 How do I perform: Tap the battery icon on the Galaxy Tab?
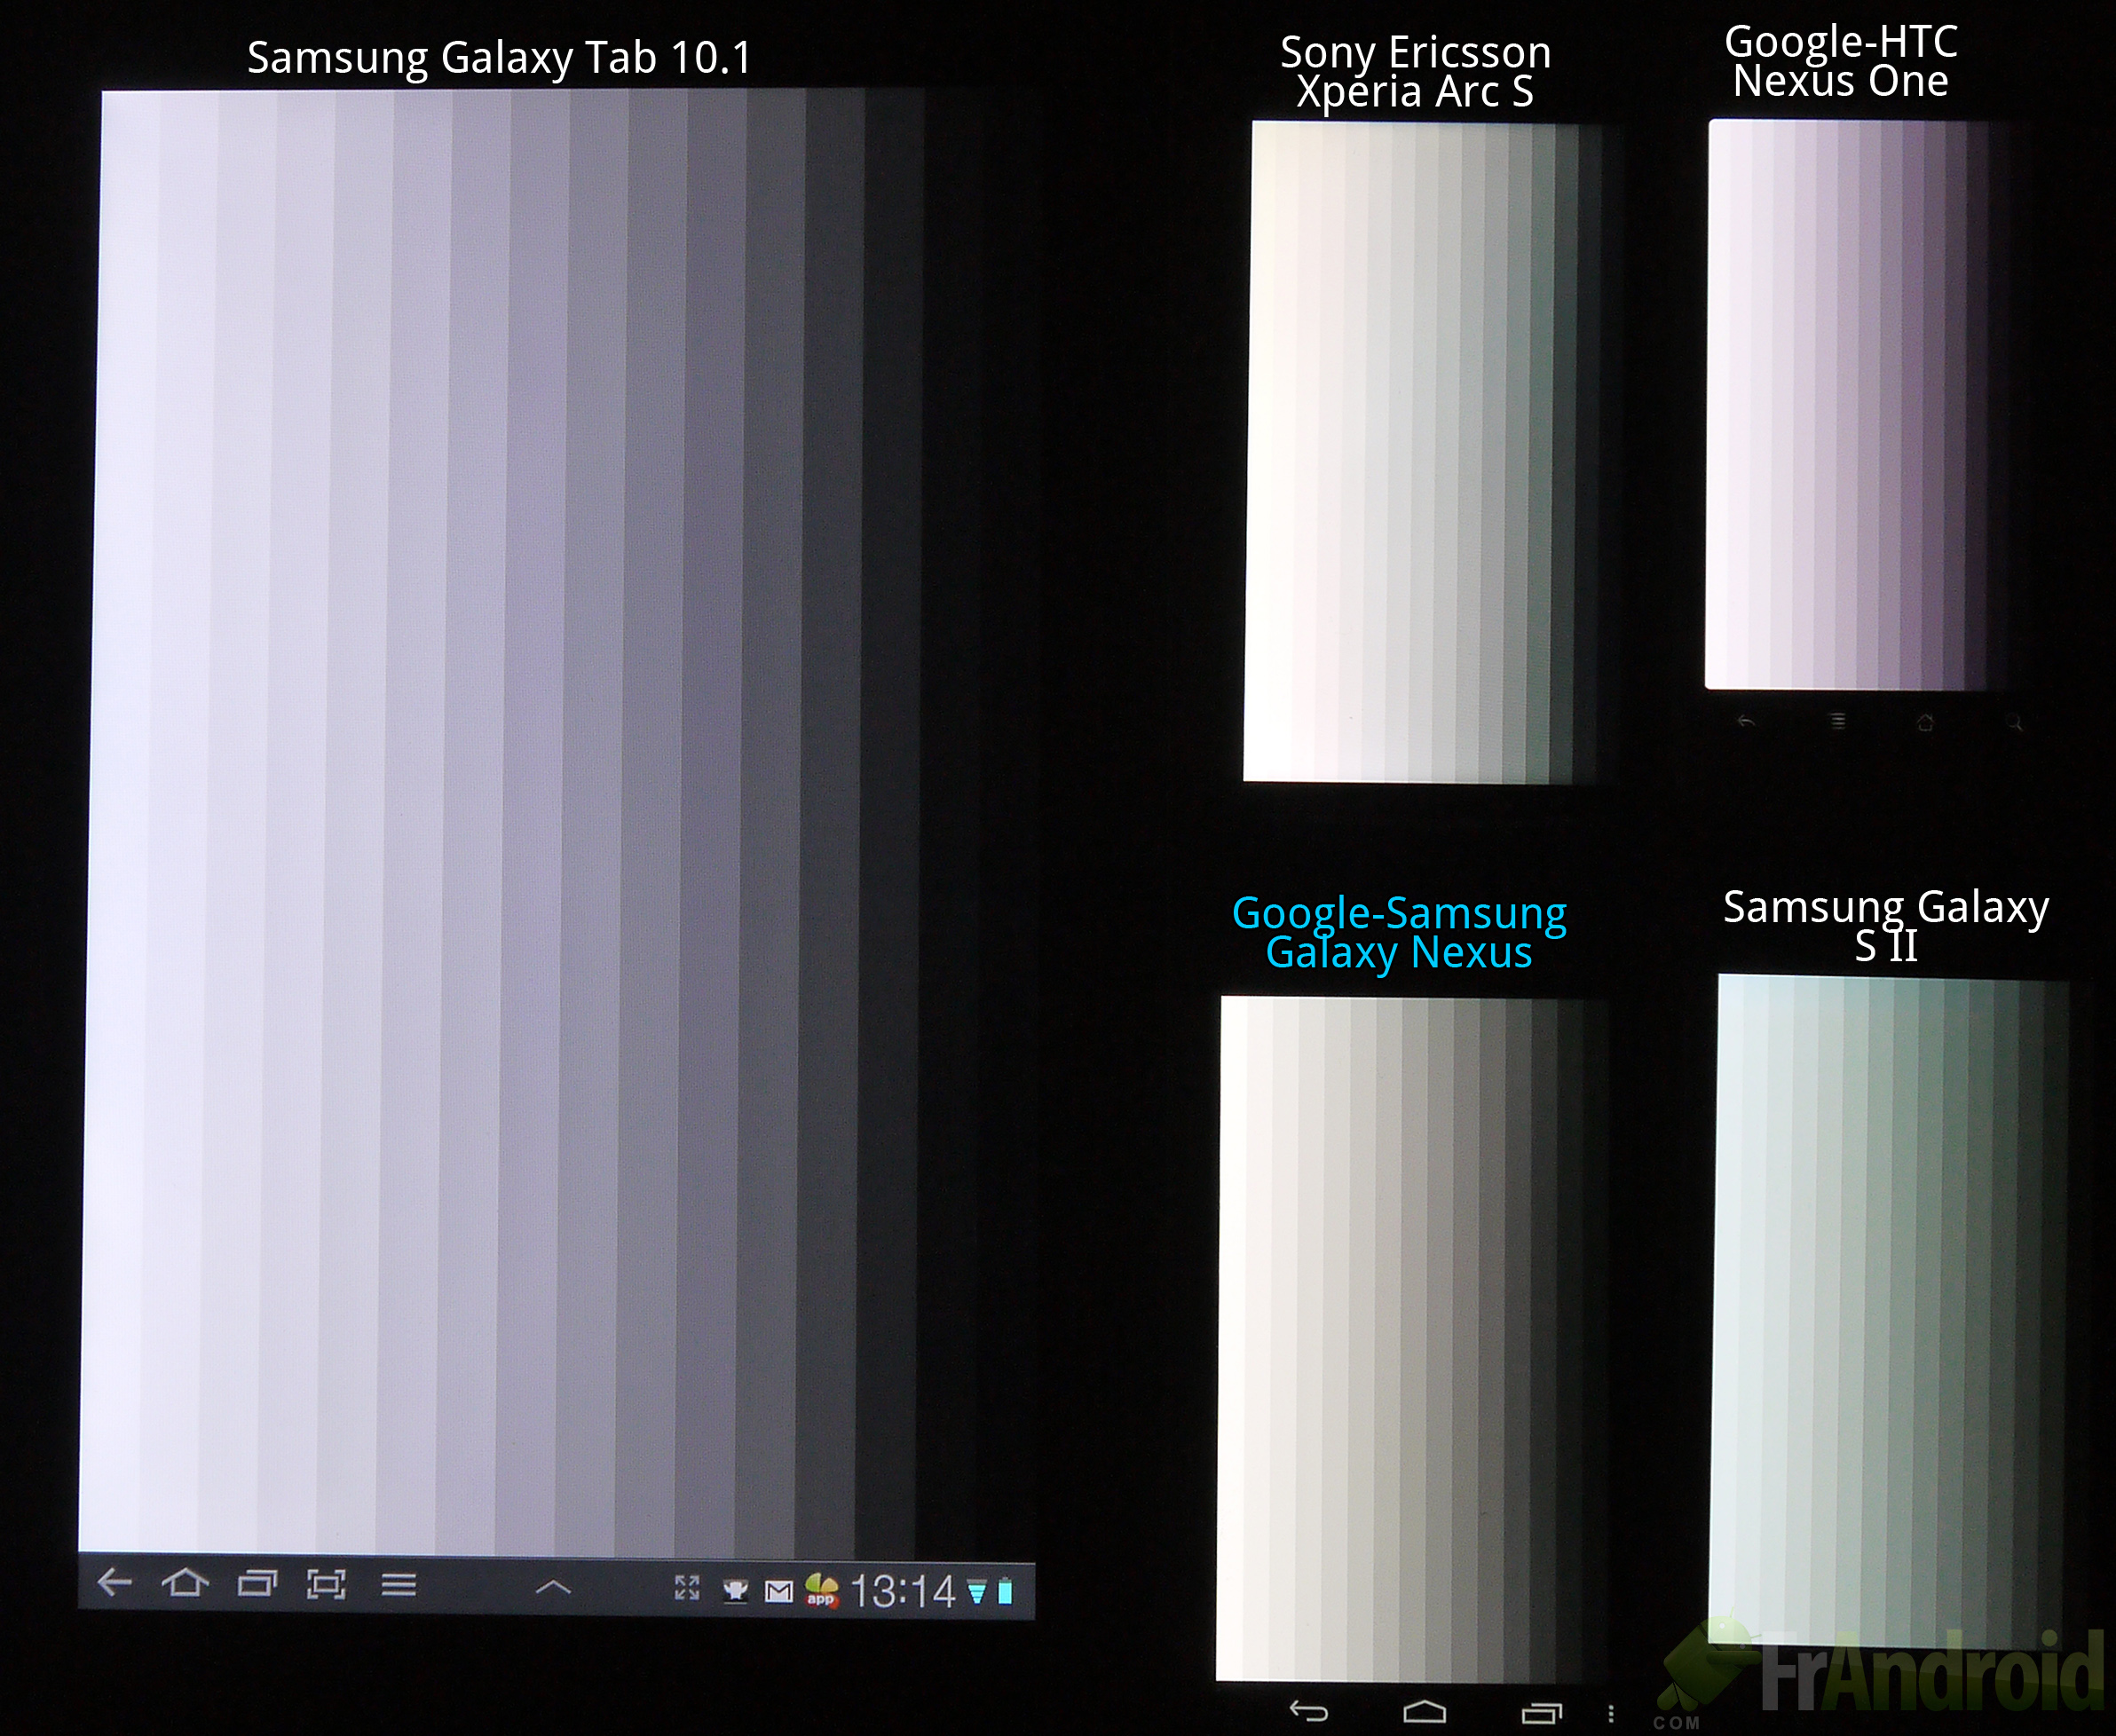[x=1006, y=1592]
